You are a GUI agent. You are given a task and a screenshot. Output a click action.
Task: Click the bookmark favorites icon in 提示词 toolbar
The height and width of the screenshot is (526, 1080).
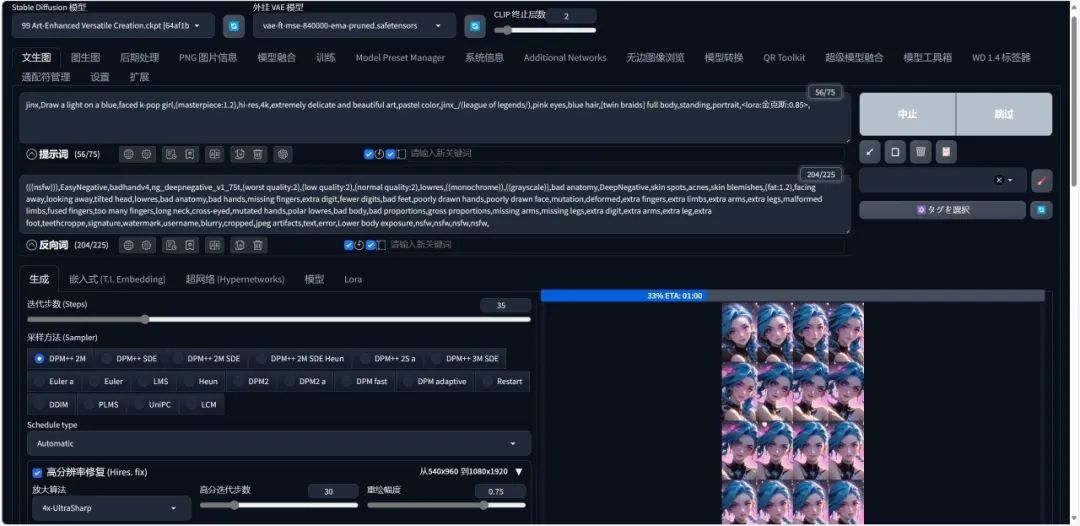(x=189, y=154)
